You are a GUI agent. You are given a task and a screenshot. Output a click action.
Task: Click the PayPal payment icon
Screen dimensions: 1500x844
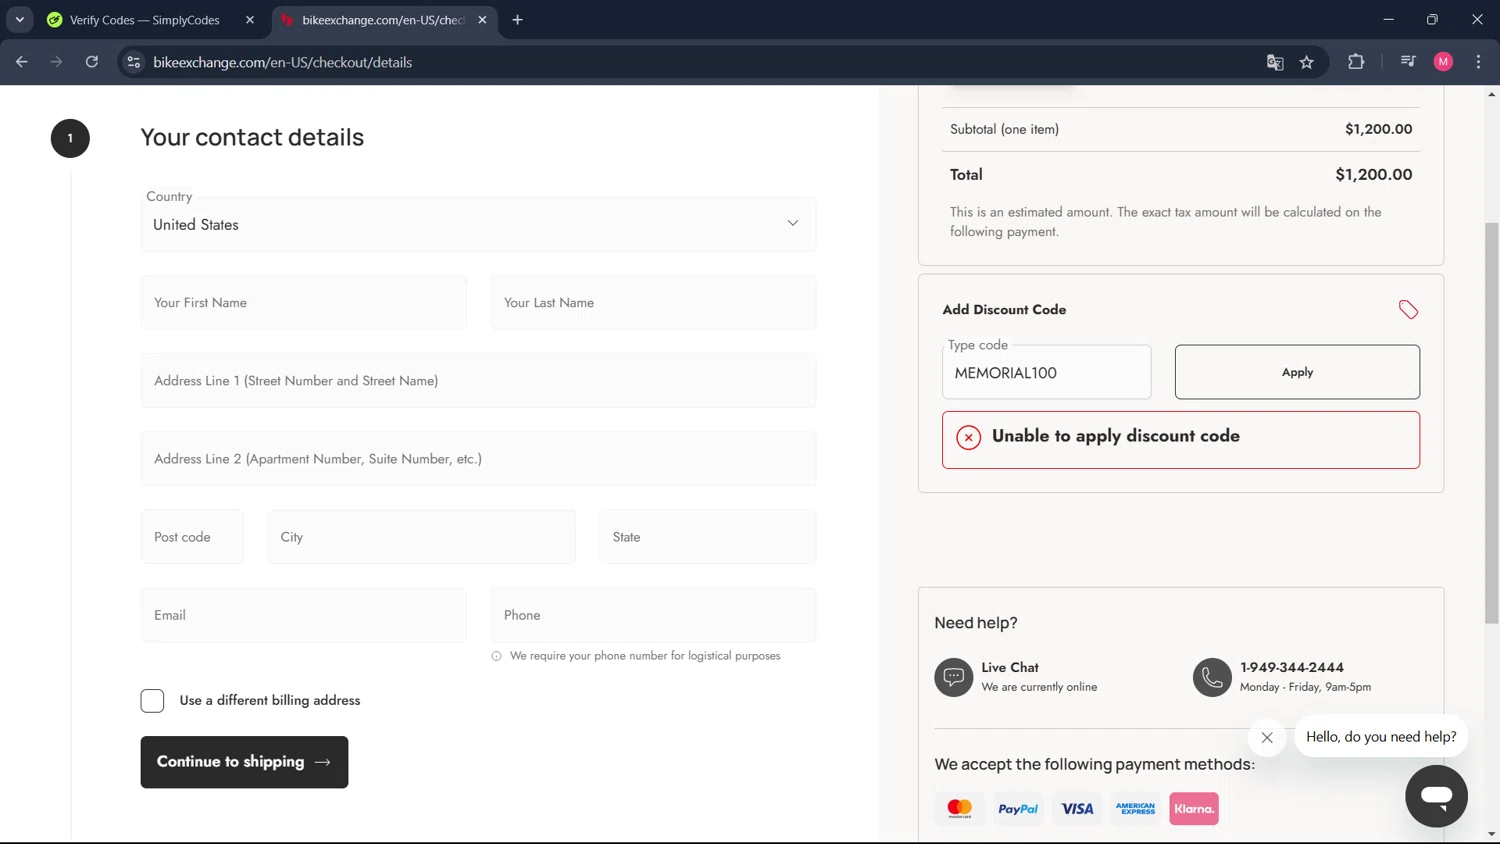click(1018, 809)
